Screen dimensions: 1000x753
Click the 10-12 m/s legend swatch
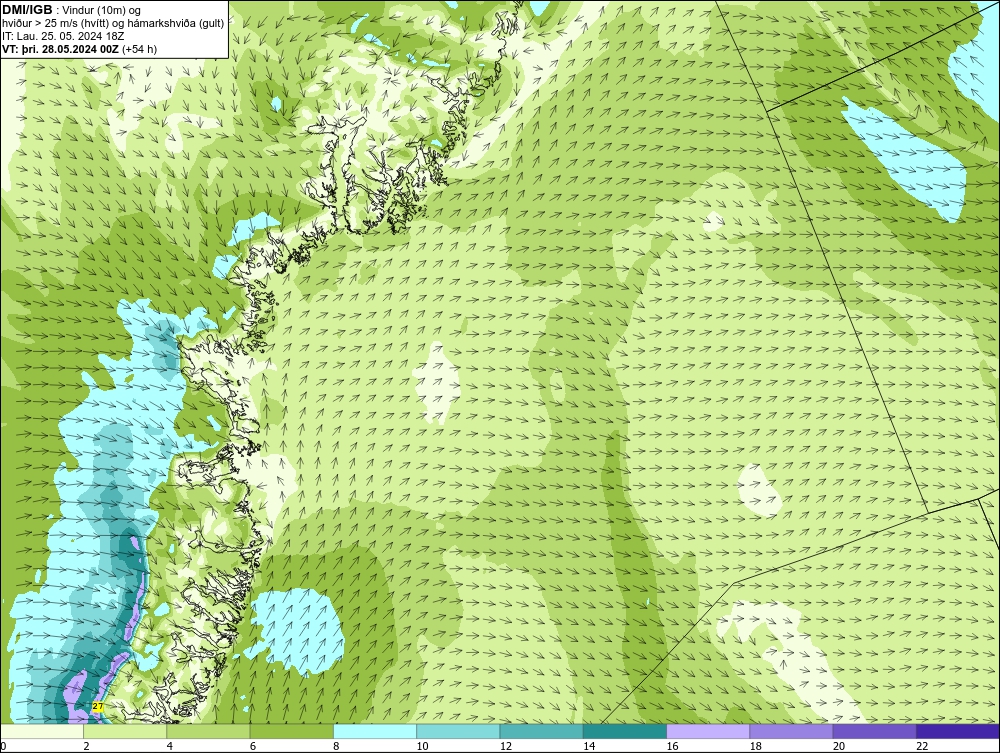click(x=458, y=731)
